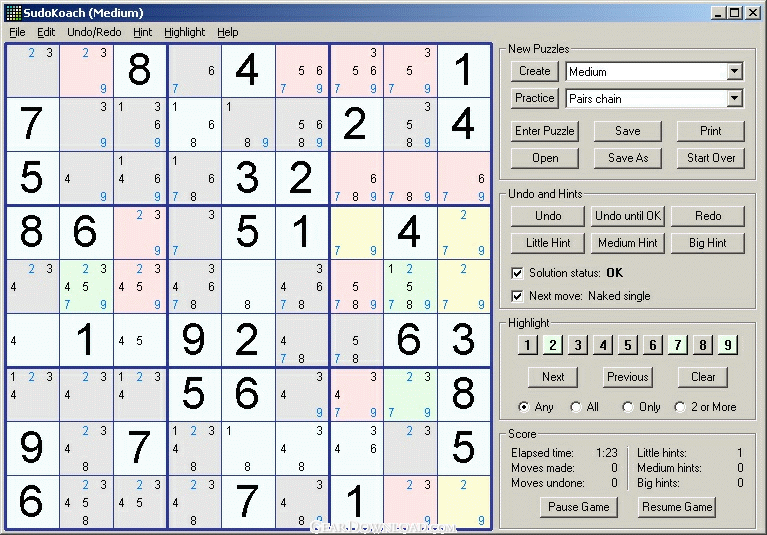767x535 pixels.
Task: Click the Save button
Action: coord(628,131)
